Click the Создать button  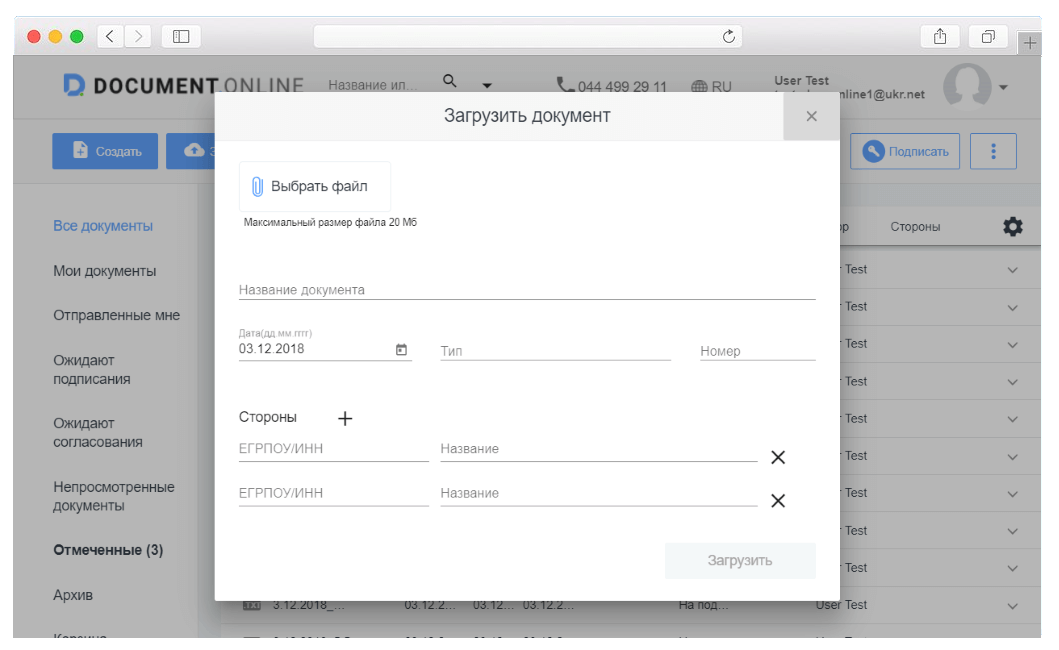(x=105, y=151)
